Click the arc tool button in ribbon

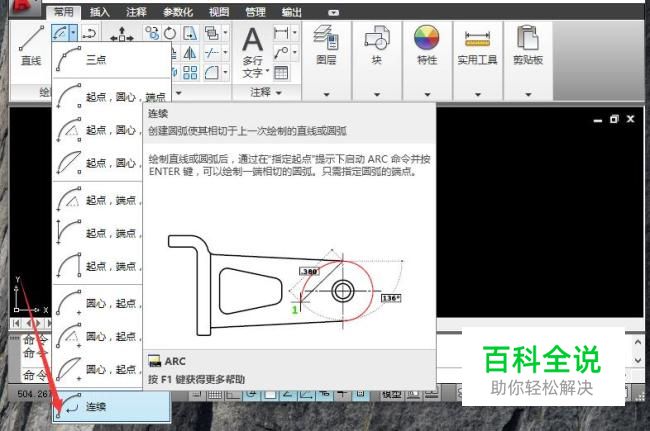(60, 32)
